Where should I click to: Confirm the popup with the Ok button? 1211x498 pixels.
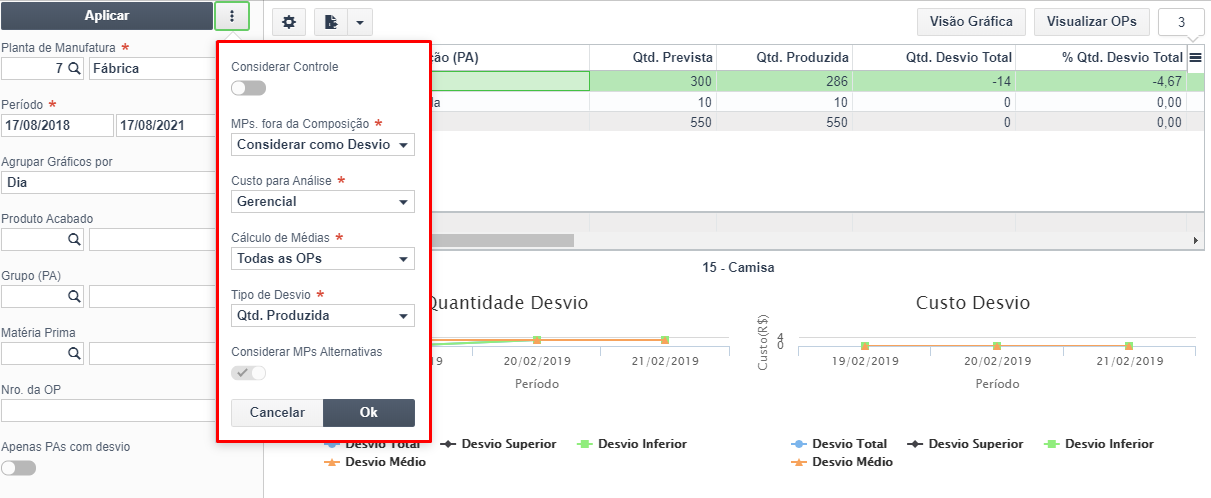point(369,412)
